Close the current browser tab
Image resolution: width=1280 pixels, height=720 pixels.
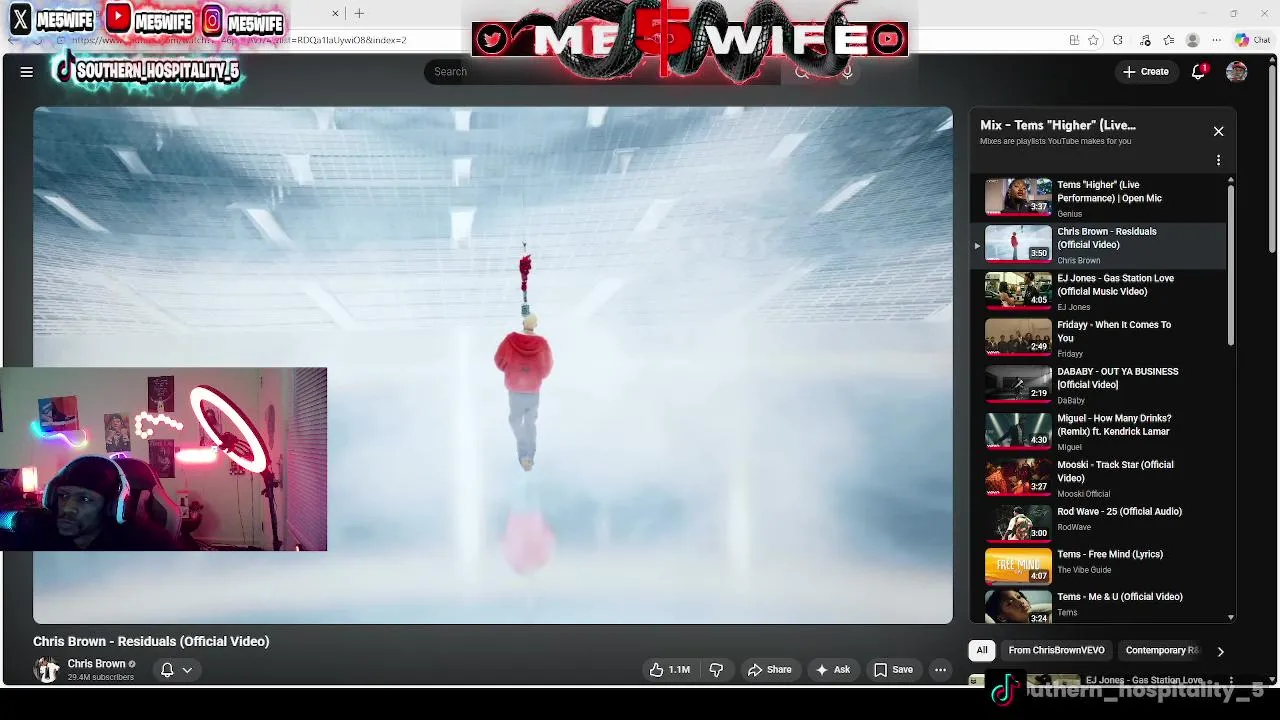(x=336, y=13)
